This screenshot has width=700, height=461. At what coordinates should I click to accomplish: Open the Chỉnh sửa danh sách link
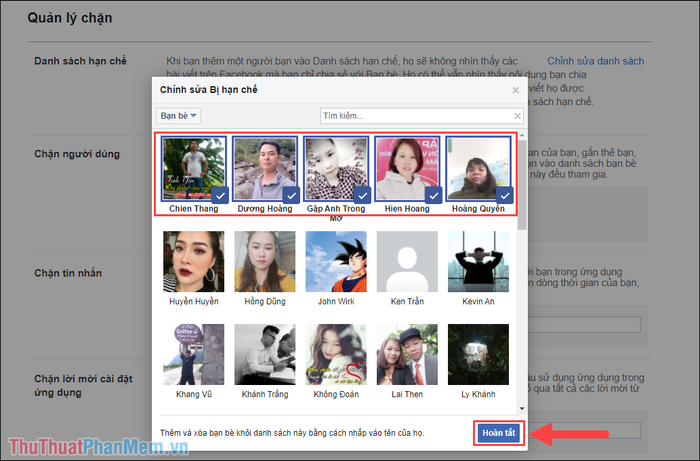coord(596,61)
